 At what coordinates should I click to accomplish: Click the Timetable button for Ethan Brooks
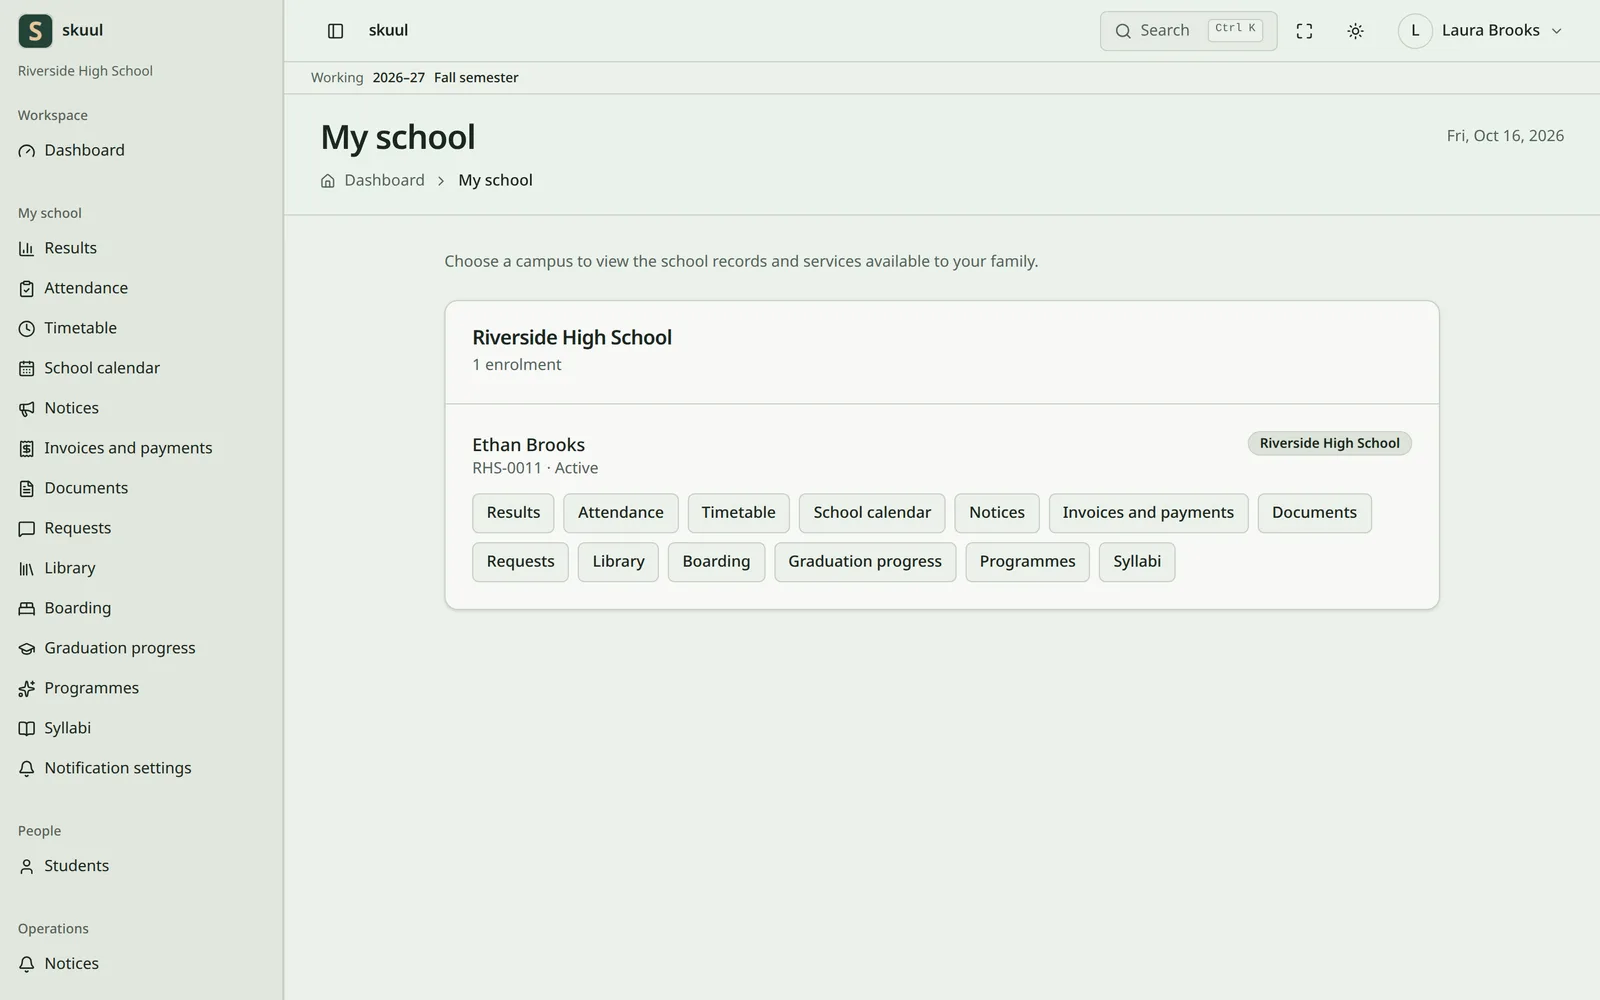[x=738, y=513]
